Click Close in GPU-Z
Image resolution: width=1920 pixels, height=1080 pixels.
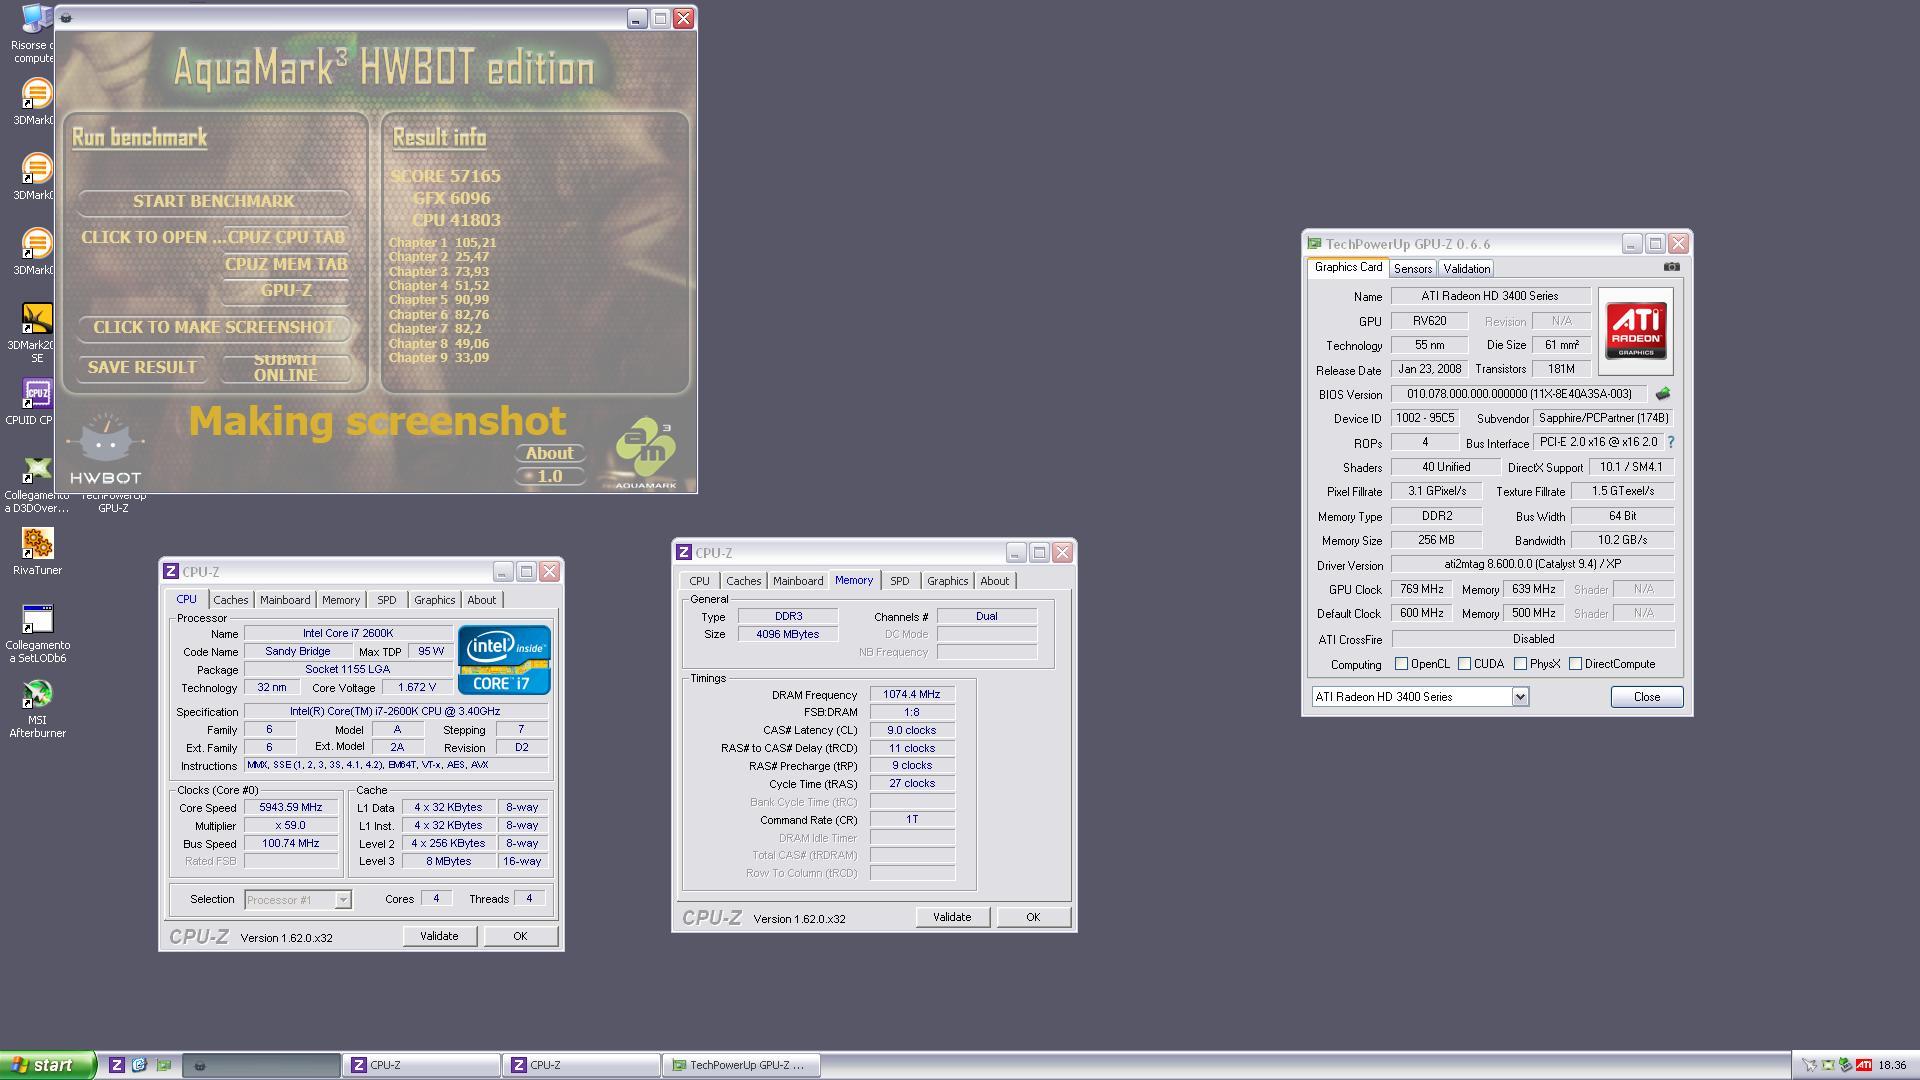pyautogui.click(x=1646, y=697)
